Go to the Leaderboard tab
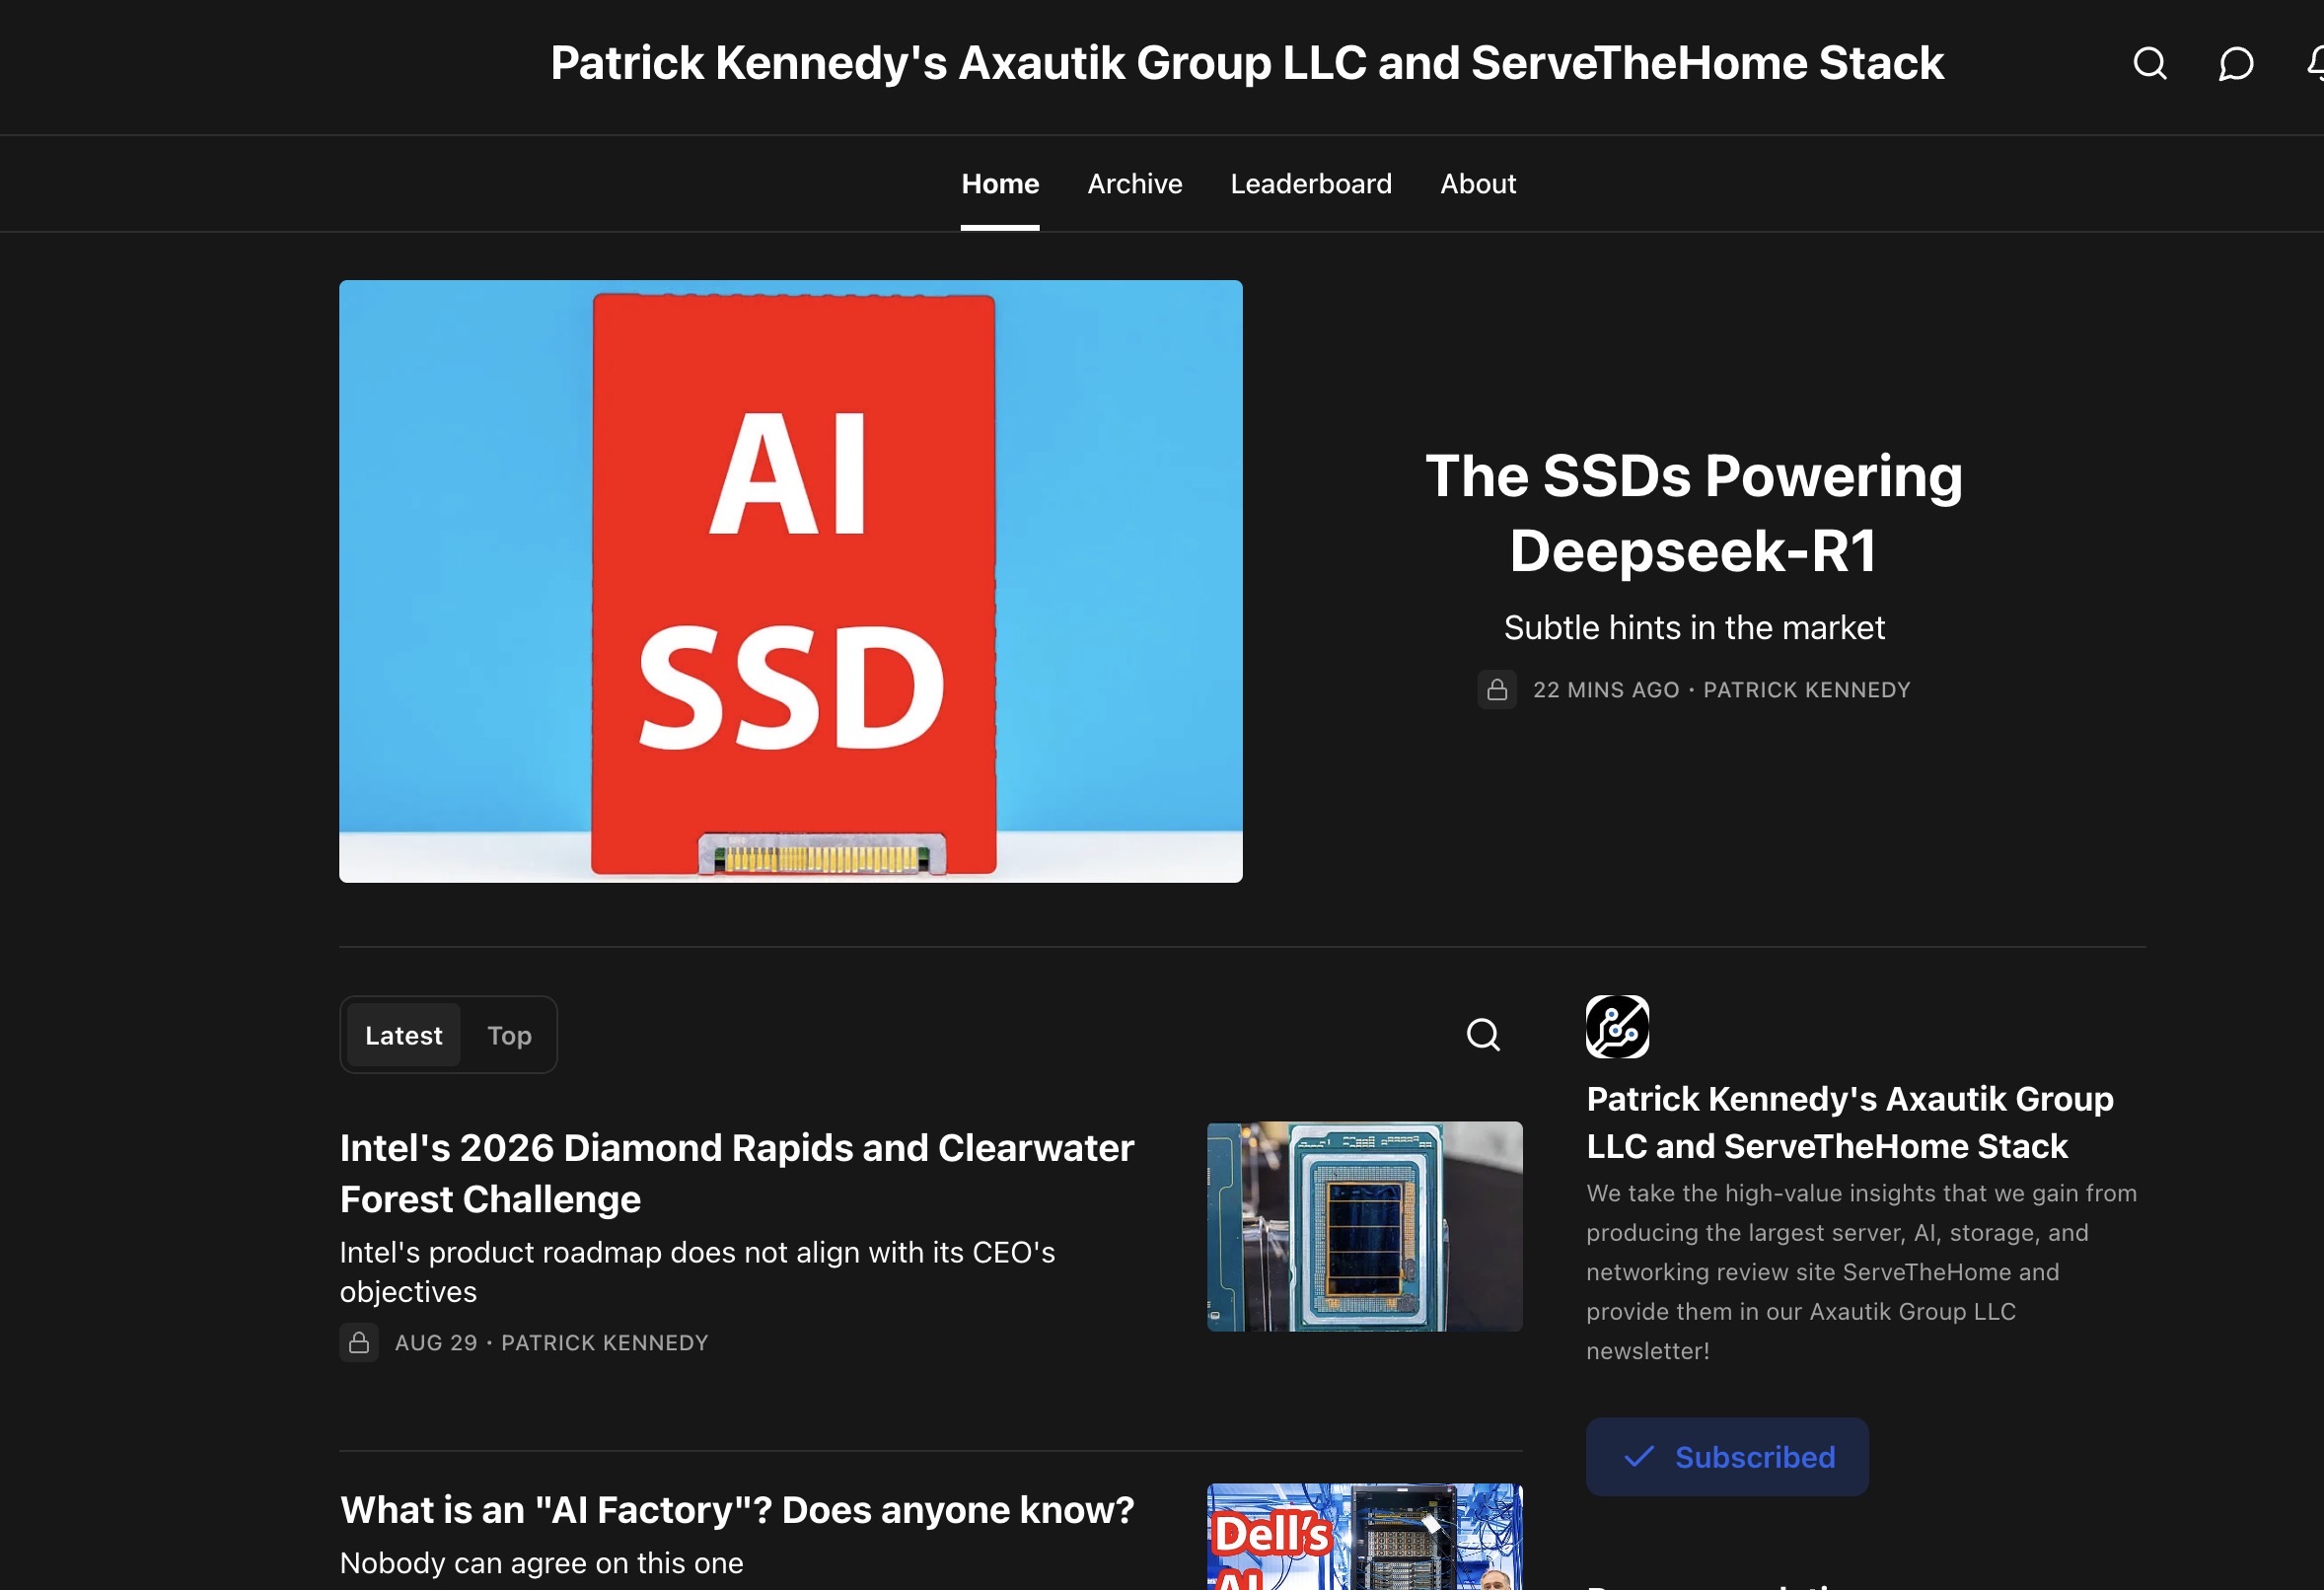 pos(1310,184)
